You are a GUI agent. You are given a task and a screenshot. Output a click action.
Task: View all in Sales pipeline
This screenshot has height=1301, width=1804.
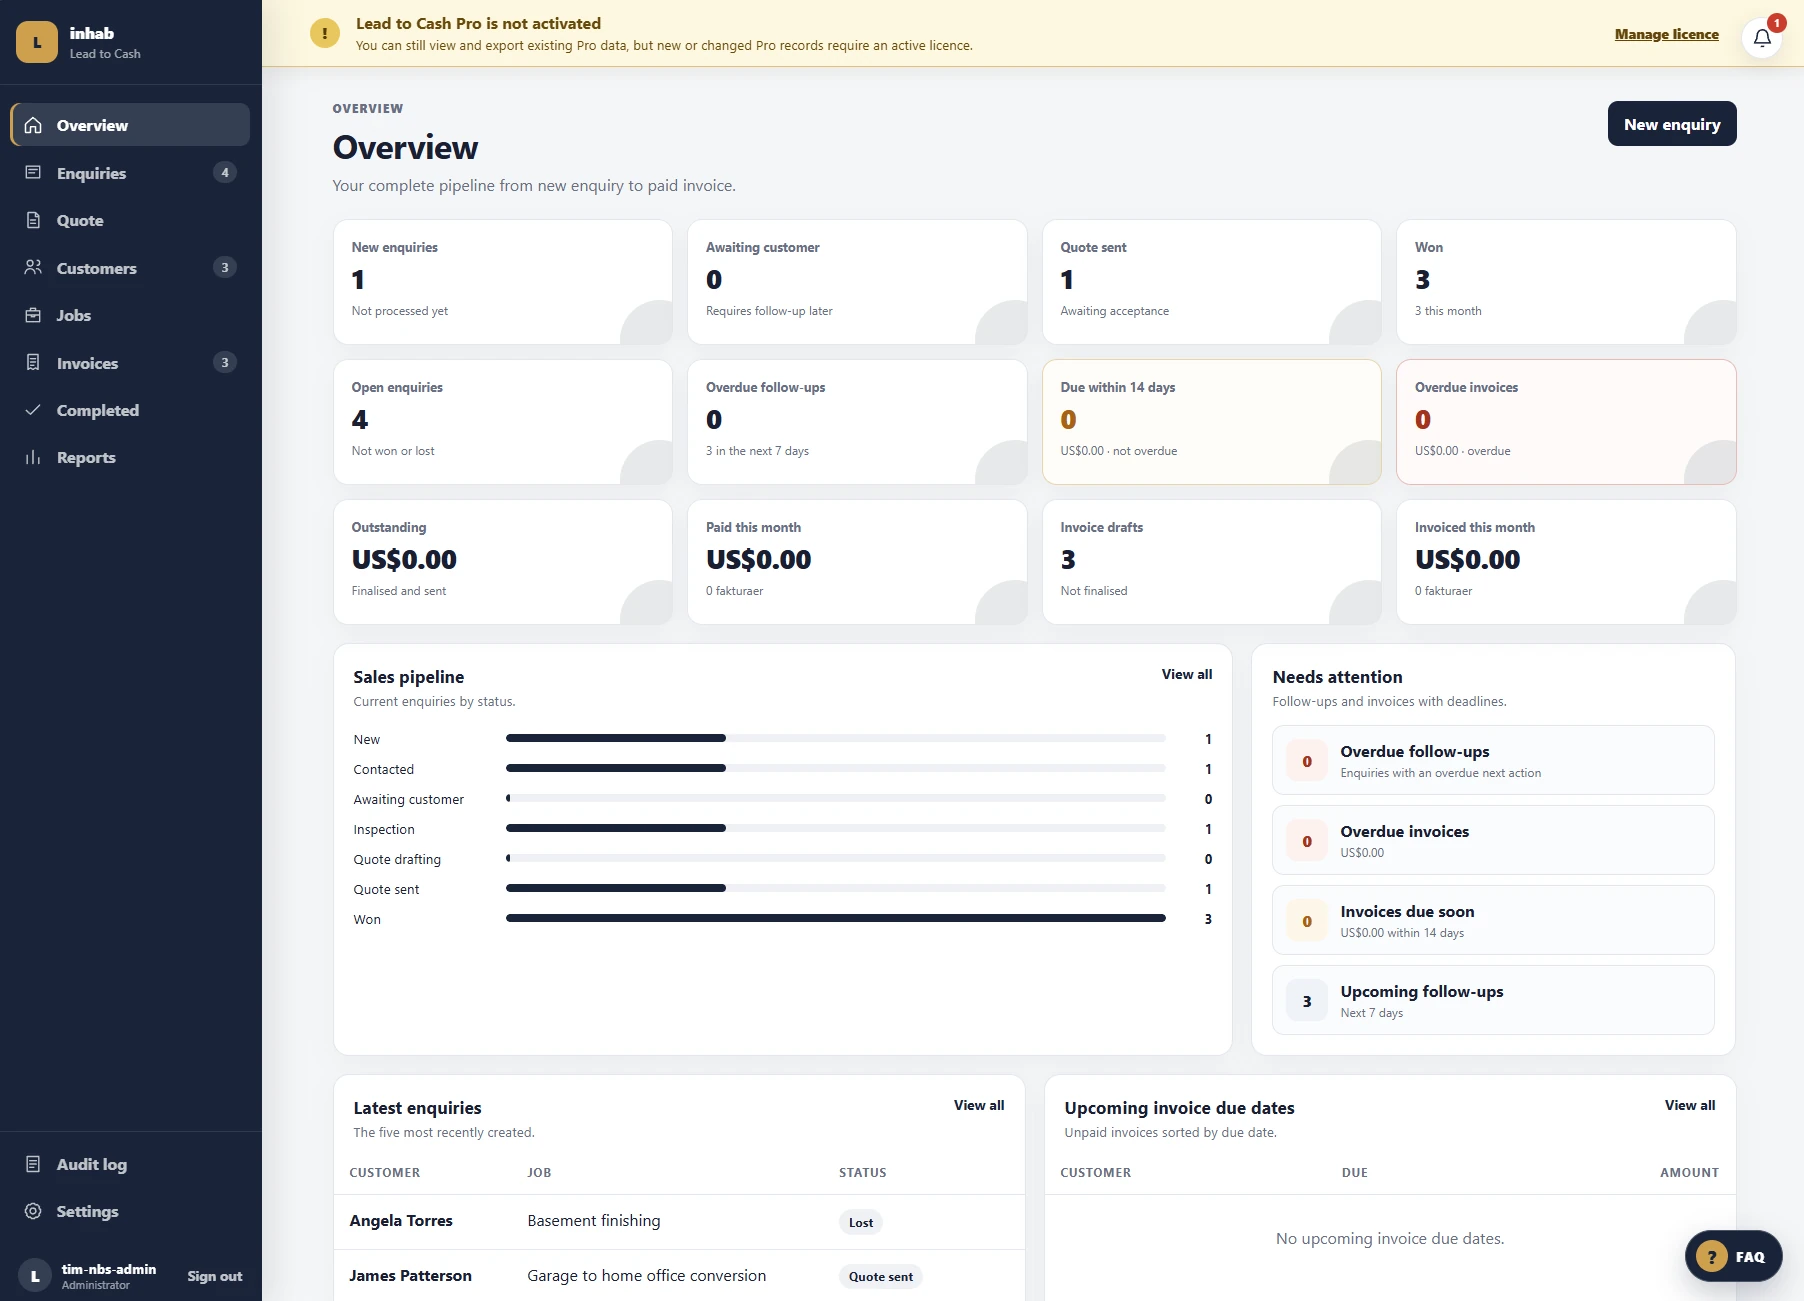(x=1187, y=674)
